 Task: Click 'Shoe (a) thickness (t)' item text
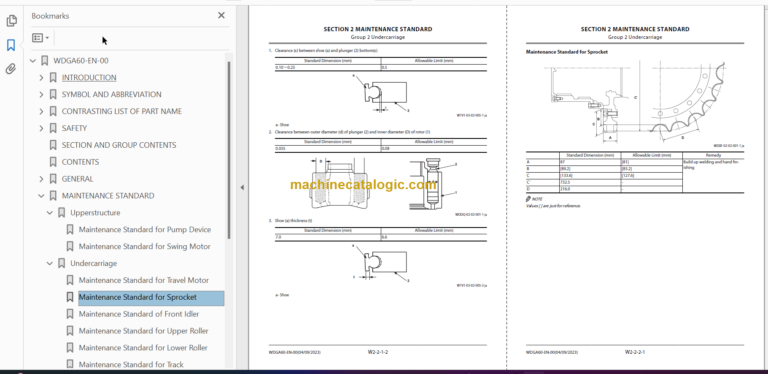292,221
